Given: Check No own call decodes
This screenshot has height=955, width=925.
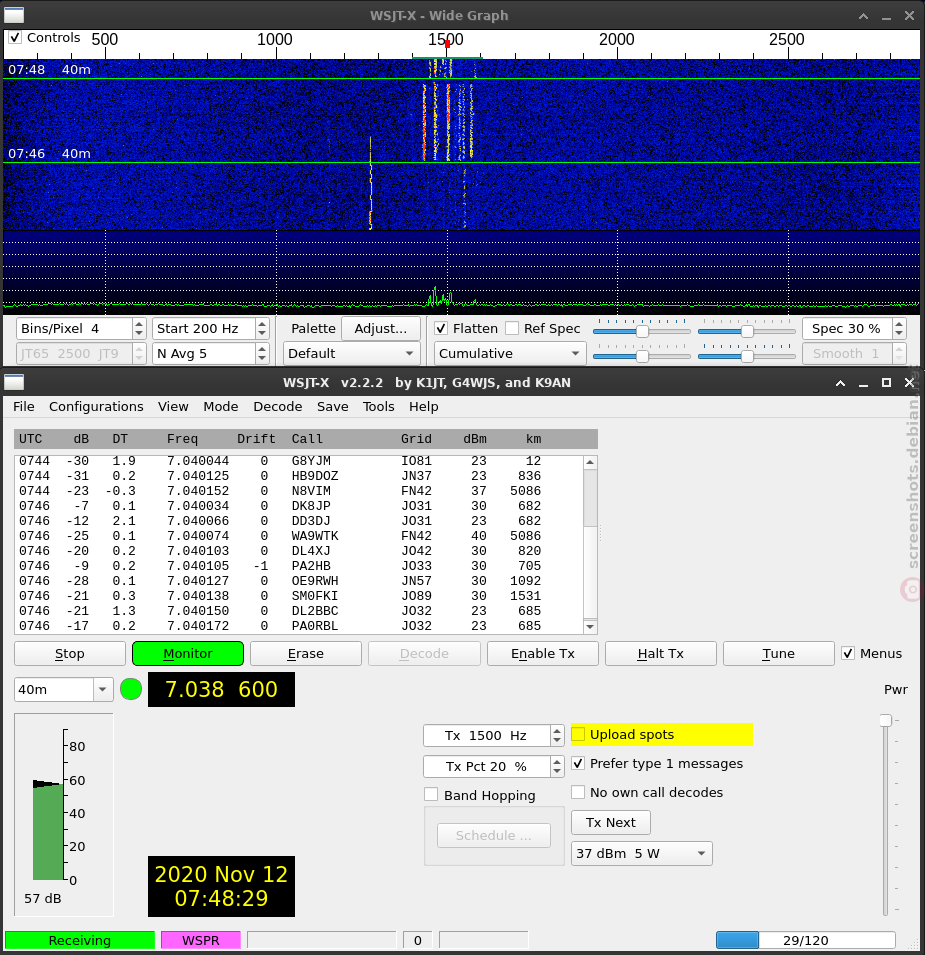Looking at the screenshot, I should coord(578,792).
